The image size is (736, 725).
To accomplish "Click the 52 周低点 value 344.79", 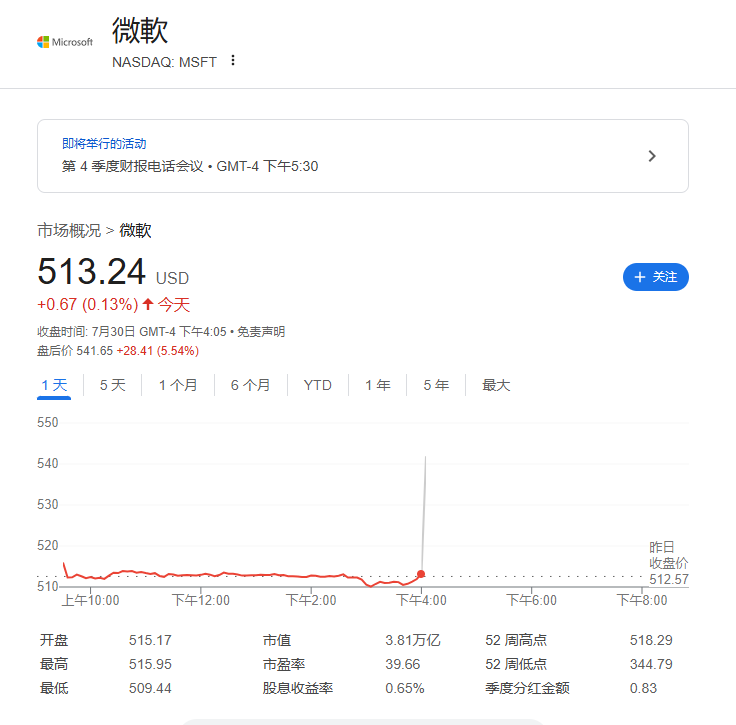I will (x=651, y=664).
